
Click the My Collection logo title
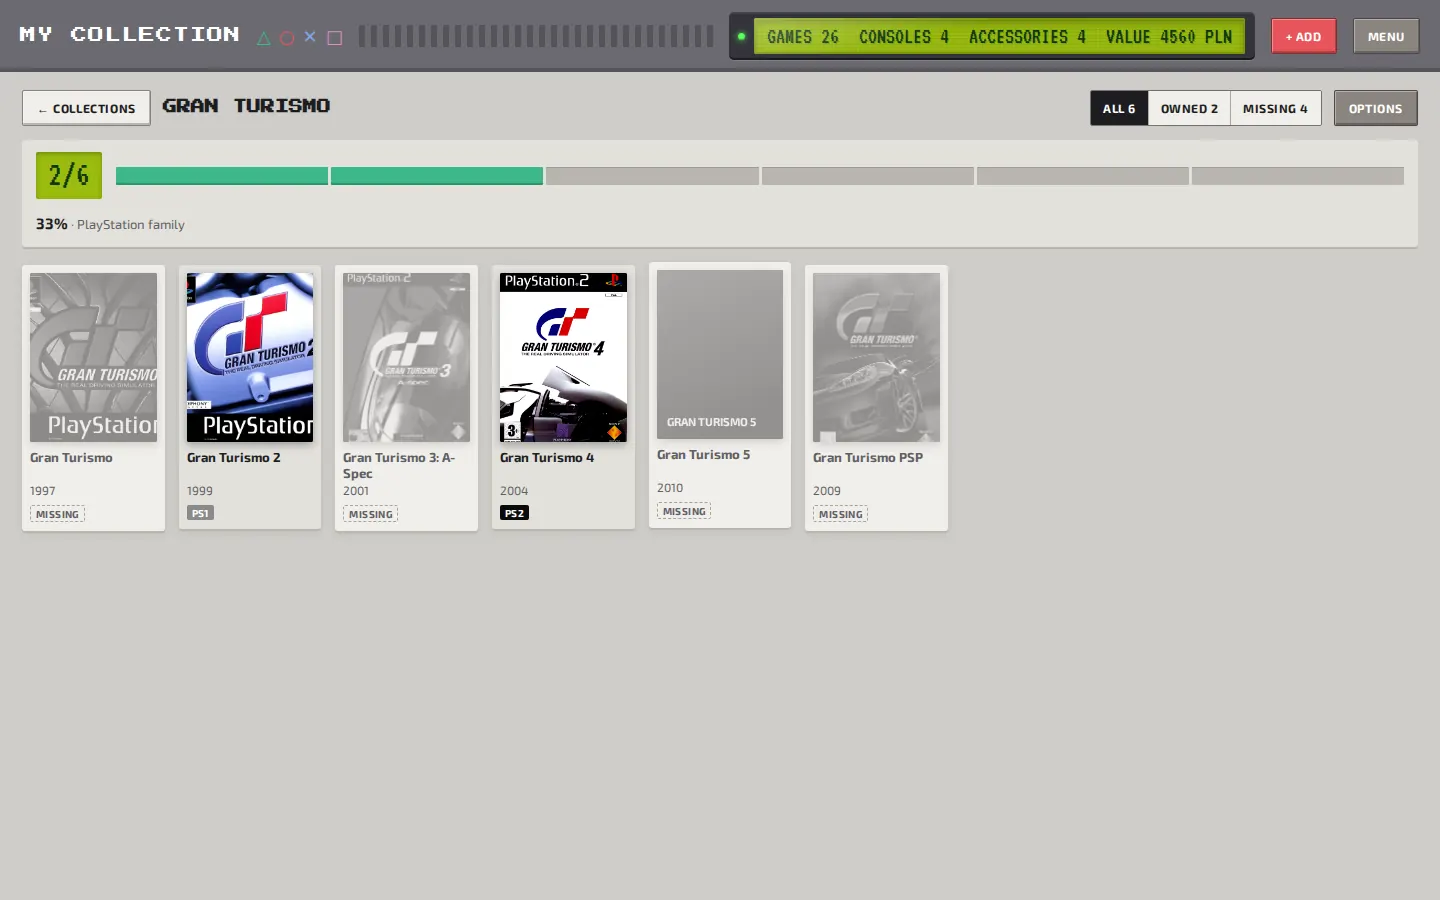(x=130, y=35)
